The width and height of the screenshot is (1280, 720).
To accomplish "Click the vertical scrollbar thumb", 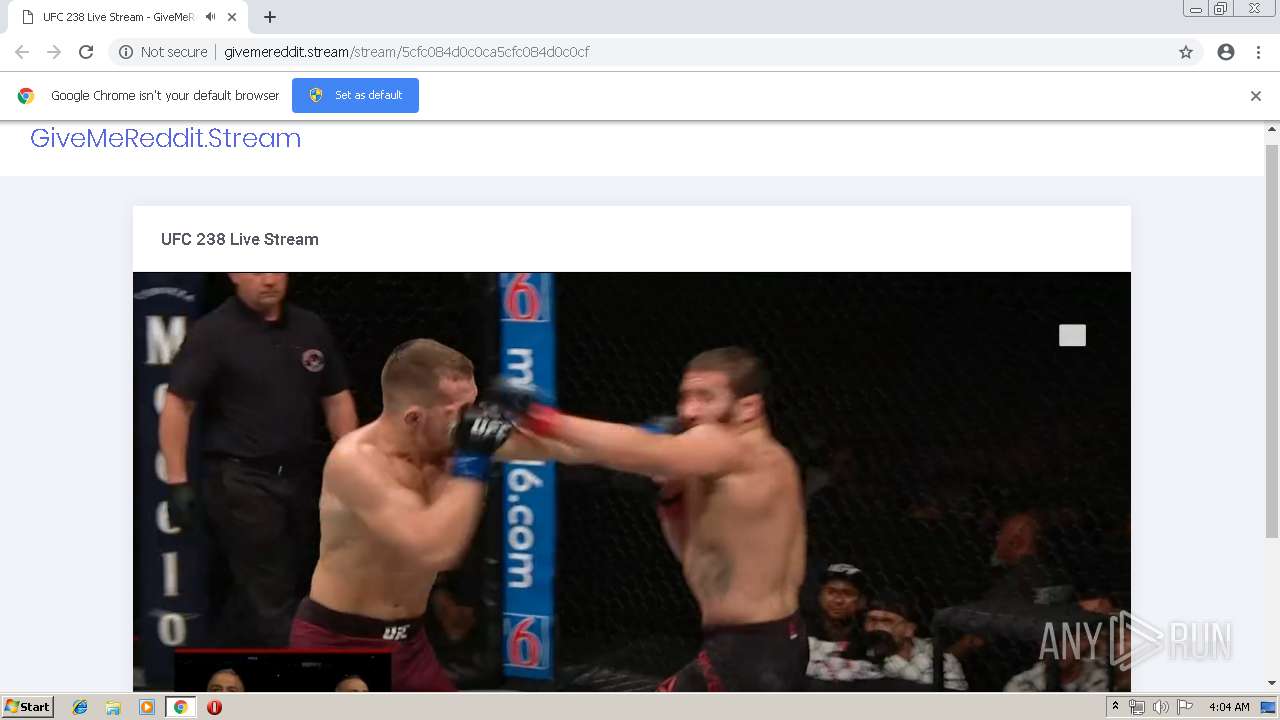I will pyautogui.click(x=1272, y=340).
